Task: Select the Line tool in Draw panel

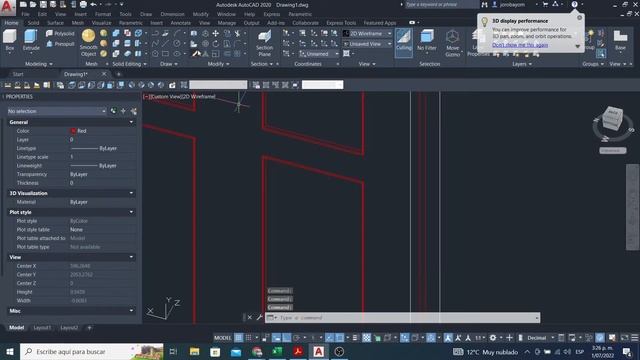Action: click(x=165, y=44)
